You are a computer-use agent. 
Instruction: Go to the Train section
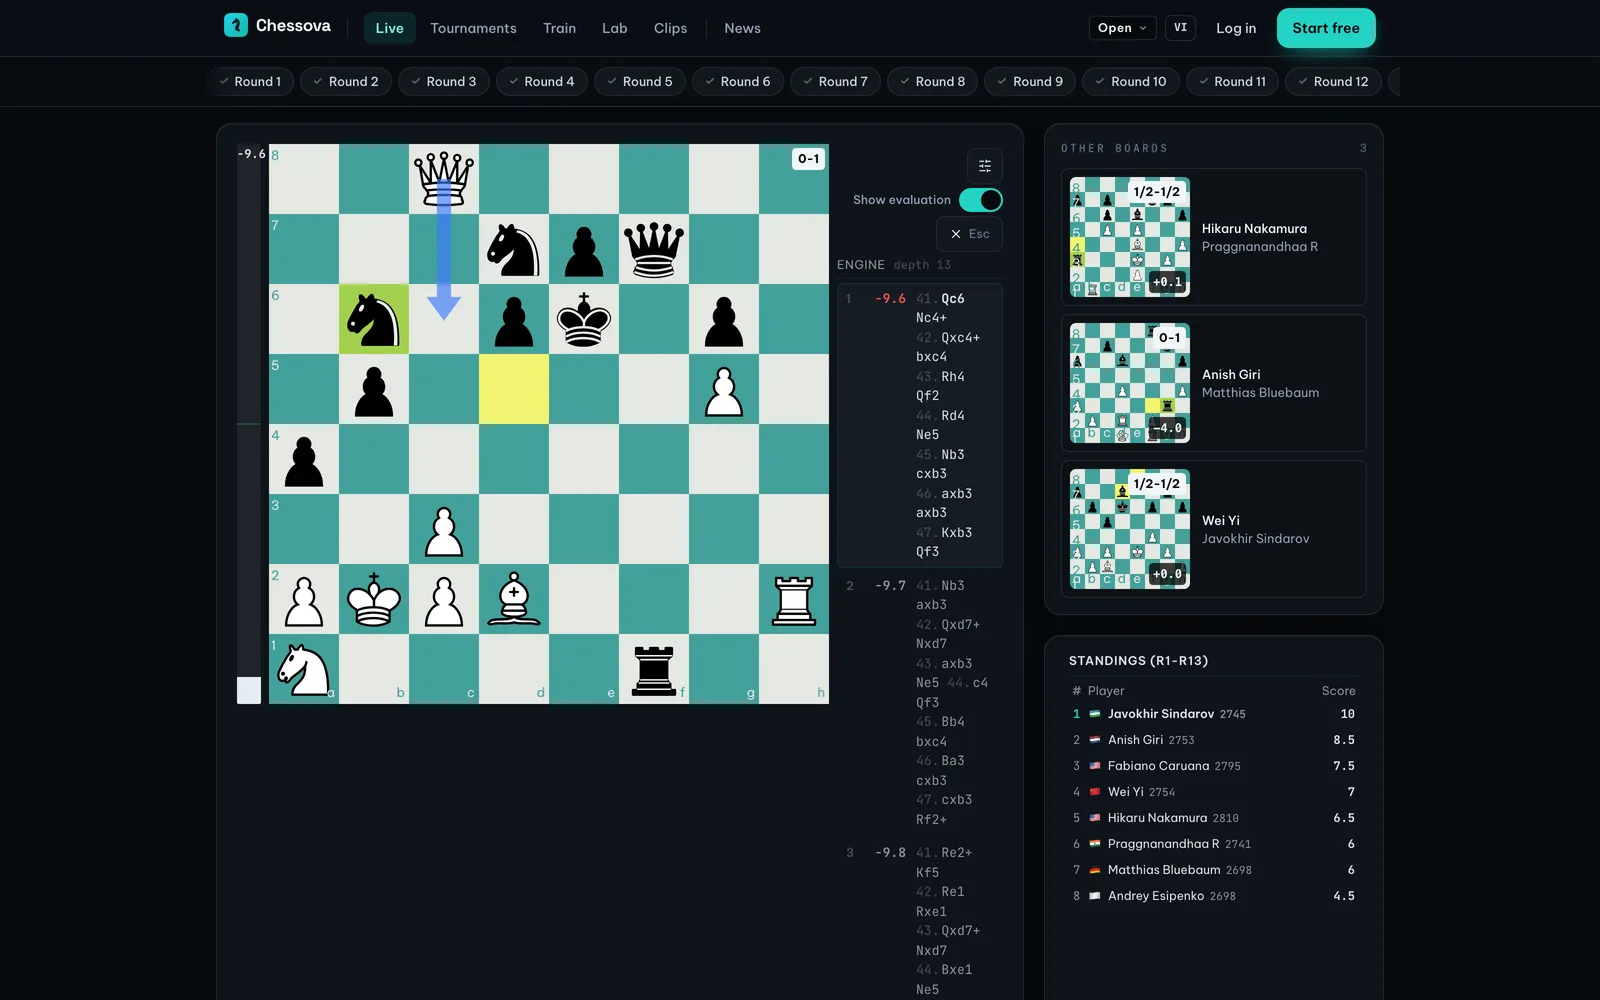(560, 28)
